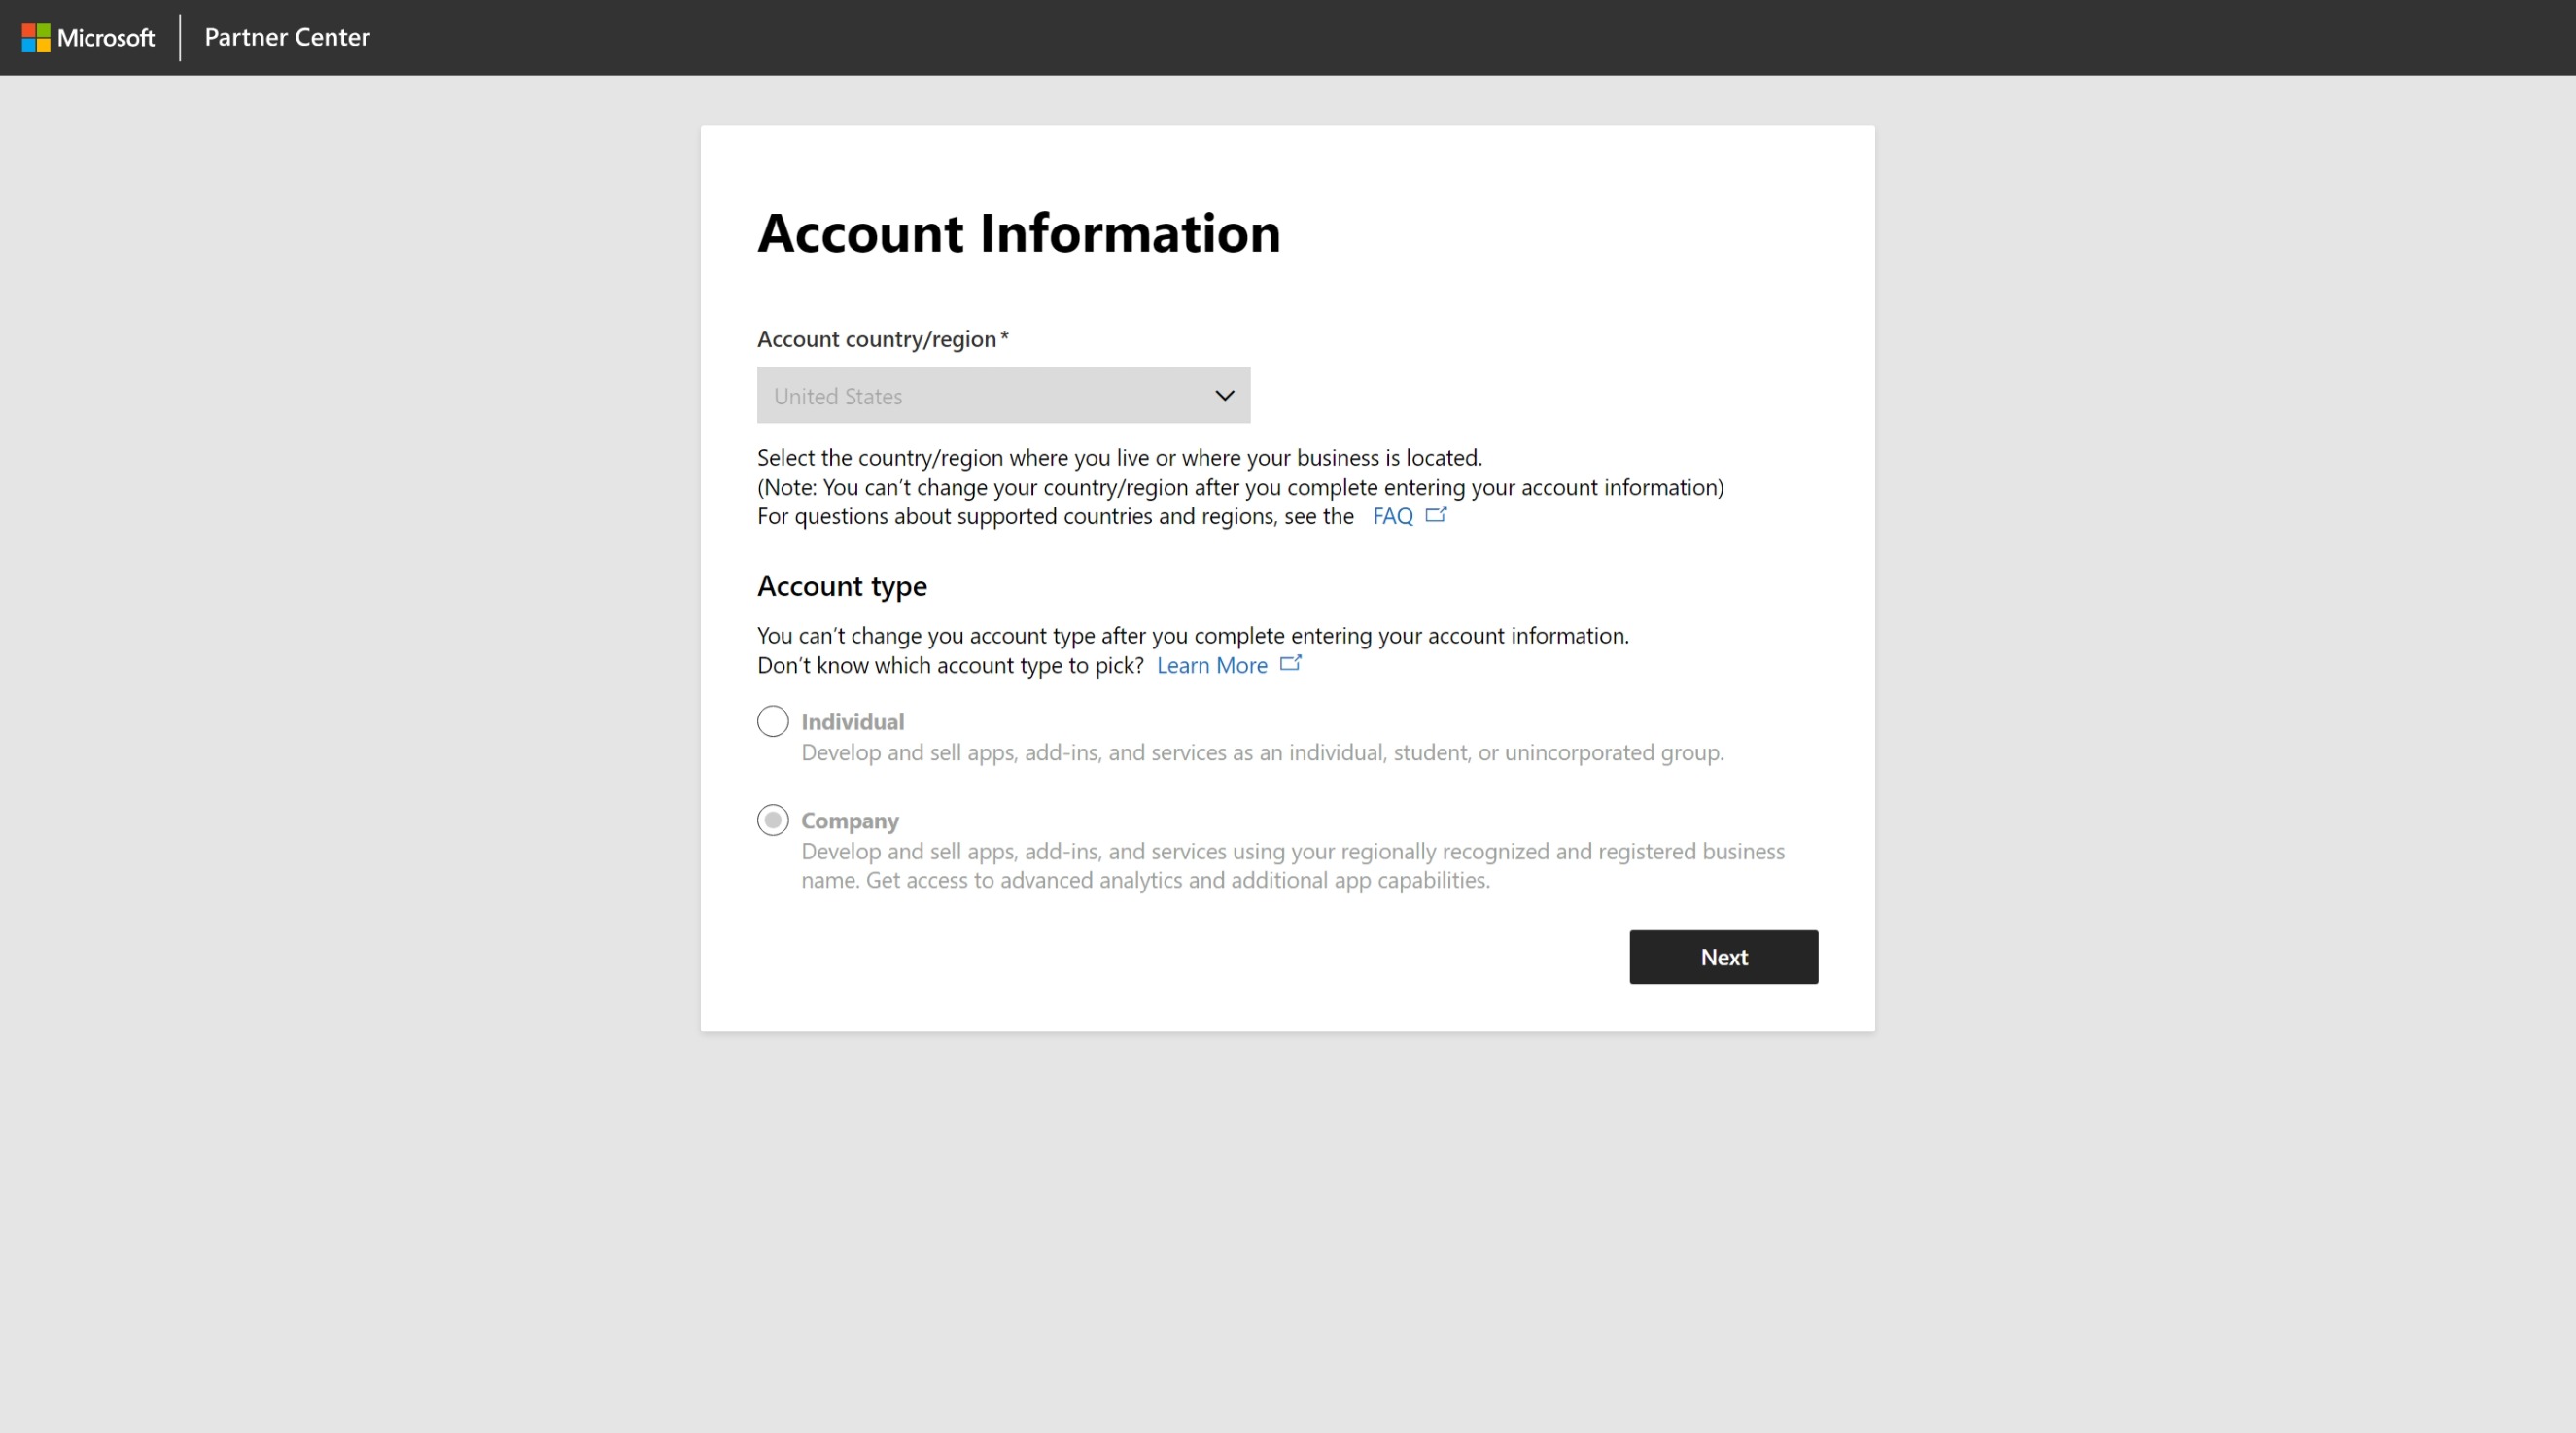
Task: Open the FAQ link
Action: pyautogui.click(x=1392, y=516)
